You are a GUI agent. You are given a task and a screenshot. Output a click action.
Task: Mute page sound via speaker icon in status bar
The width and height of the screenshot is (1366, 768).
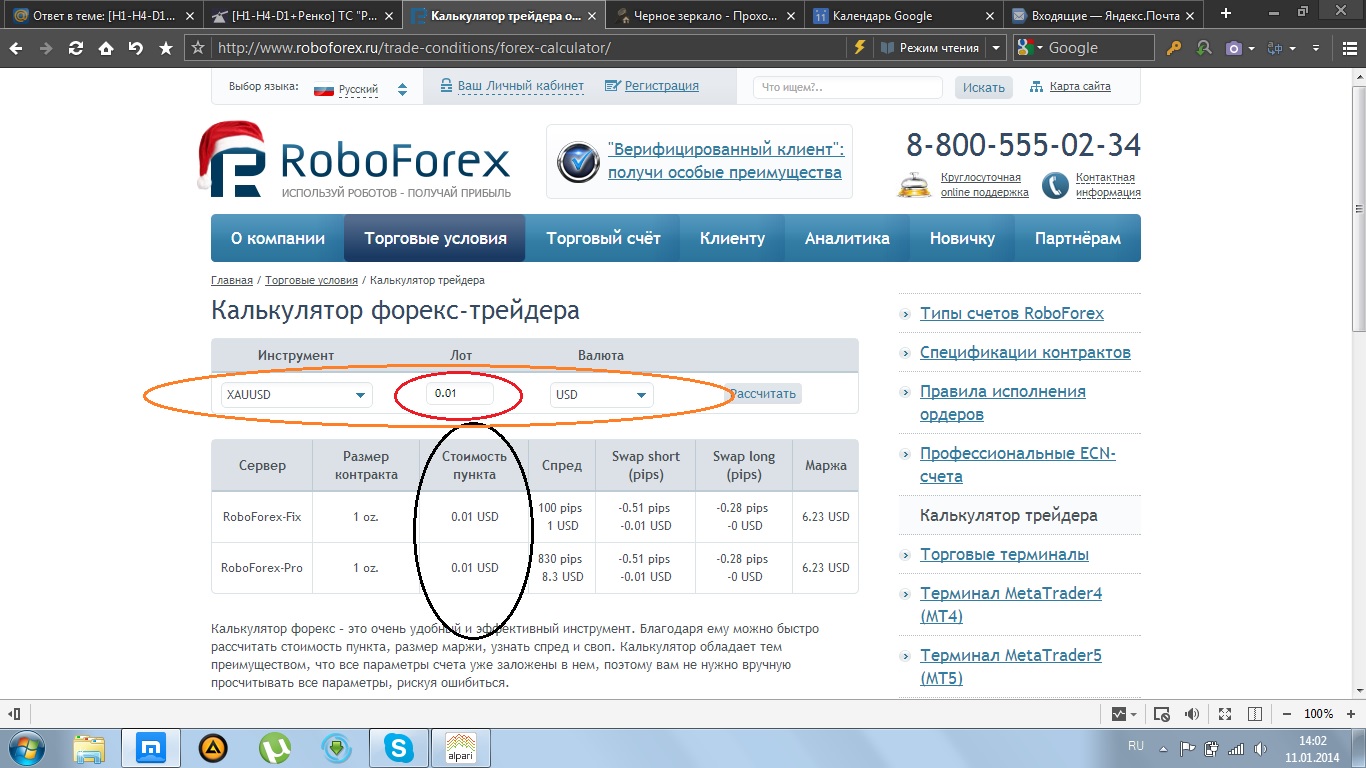[x=1191, y=714]
